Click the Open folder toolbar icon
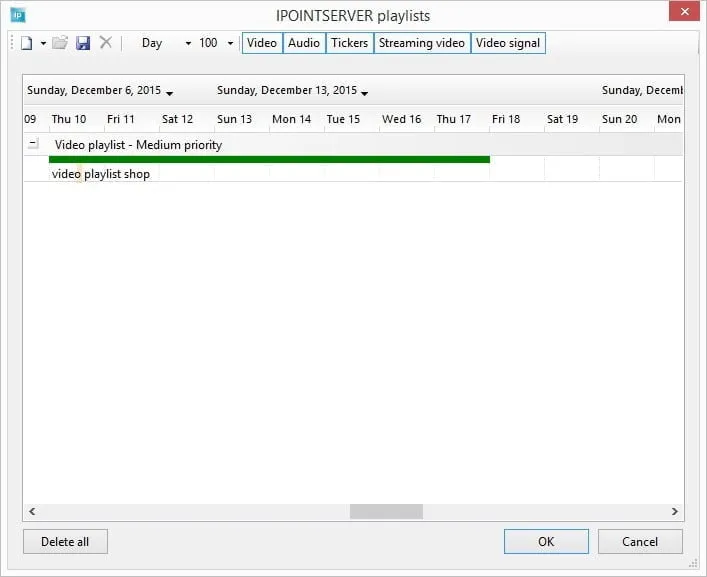707x577 pixels. point(60,43)
